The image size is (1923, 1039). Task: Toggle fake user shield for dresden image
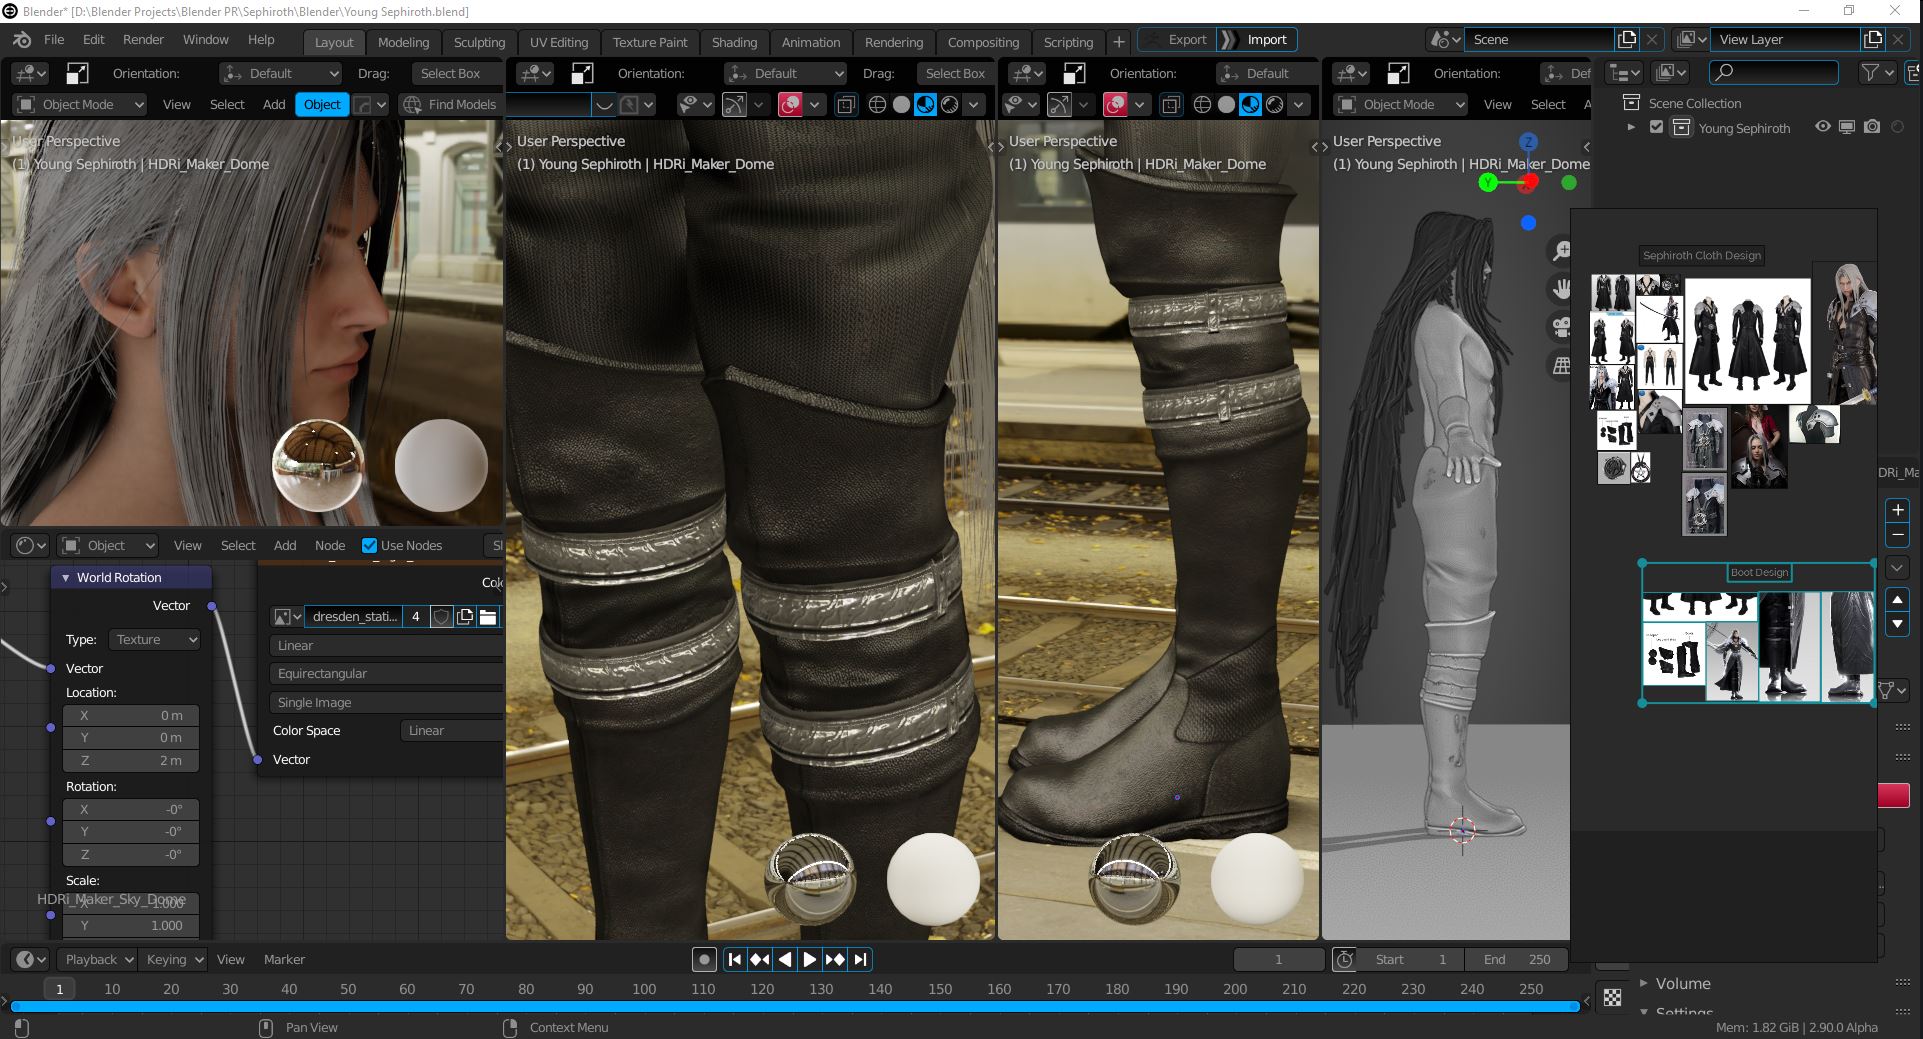tap(441, 616)
